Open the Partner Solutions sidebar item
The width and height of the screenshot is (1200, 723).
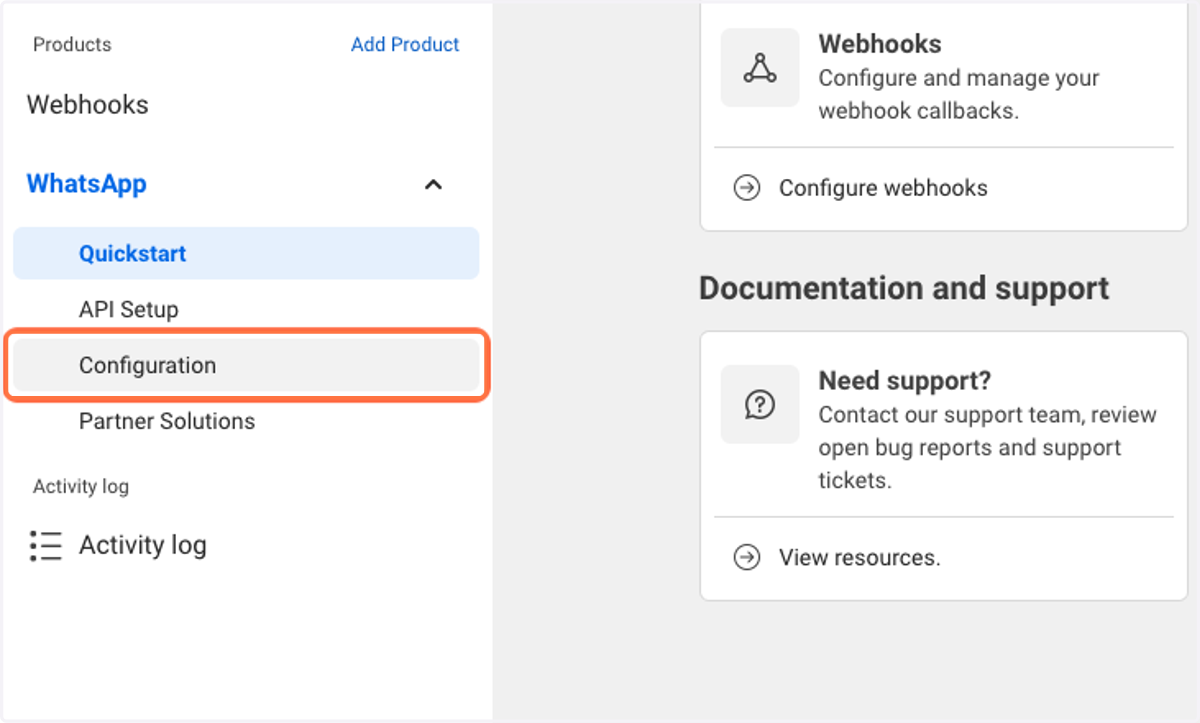pos(167,421)
